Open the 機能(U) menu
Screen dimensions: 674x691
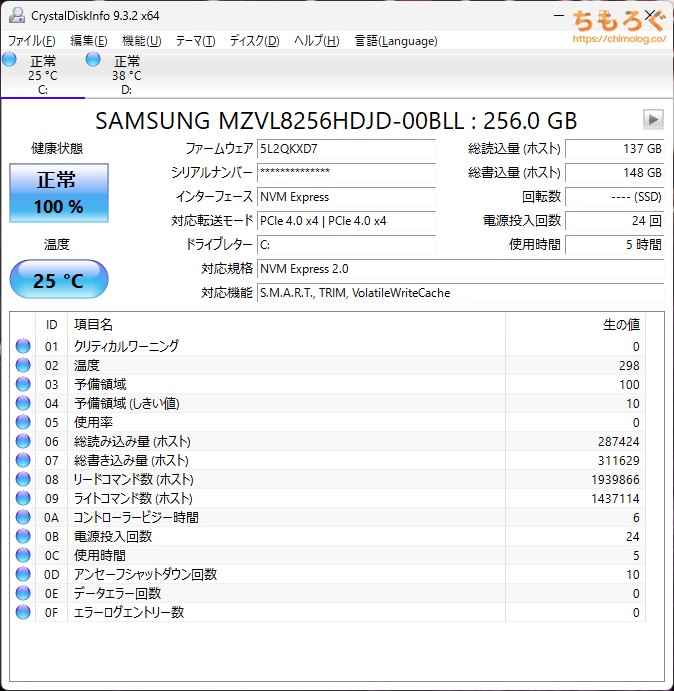(142, 41)
